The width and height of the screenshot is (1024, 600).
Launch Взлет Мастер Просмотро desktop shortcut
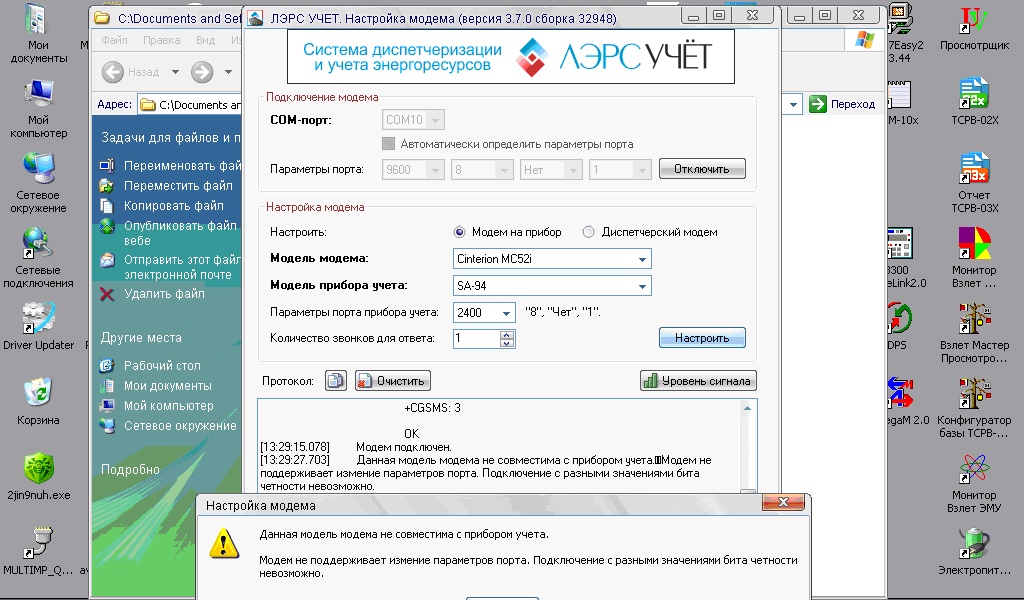pos(974,333)
